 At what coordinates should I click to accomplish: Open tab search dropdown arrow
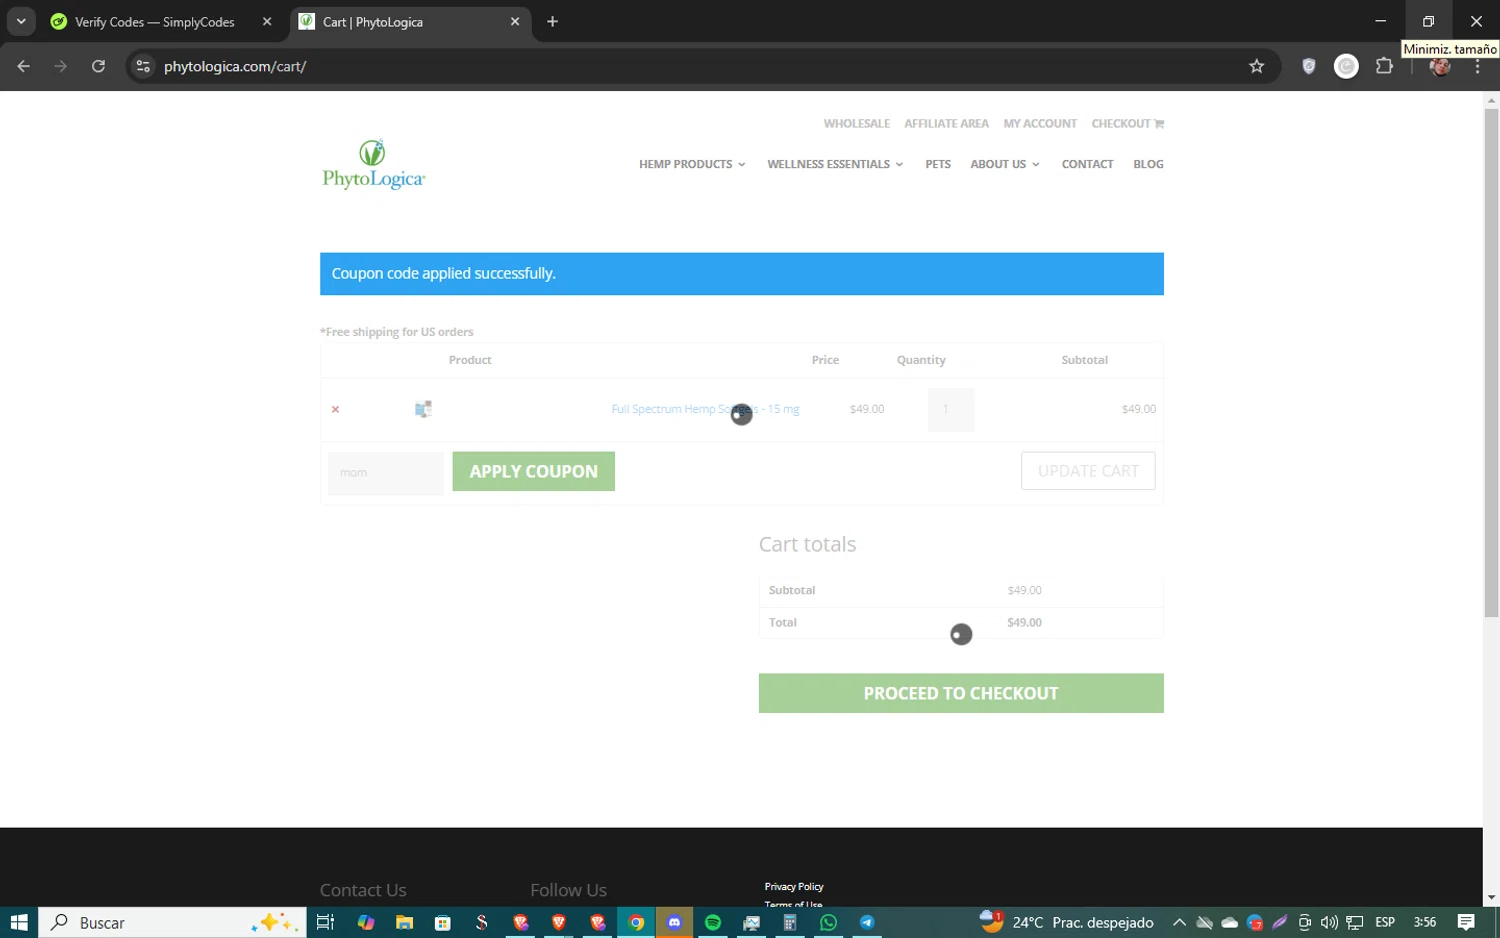21,21
